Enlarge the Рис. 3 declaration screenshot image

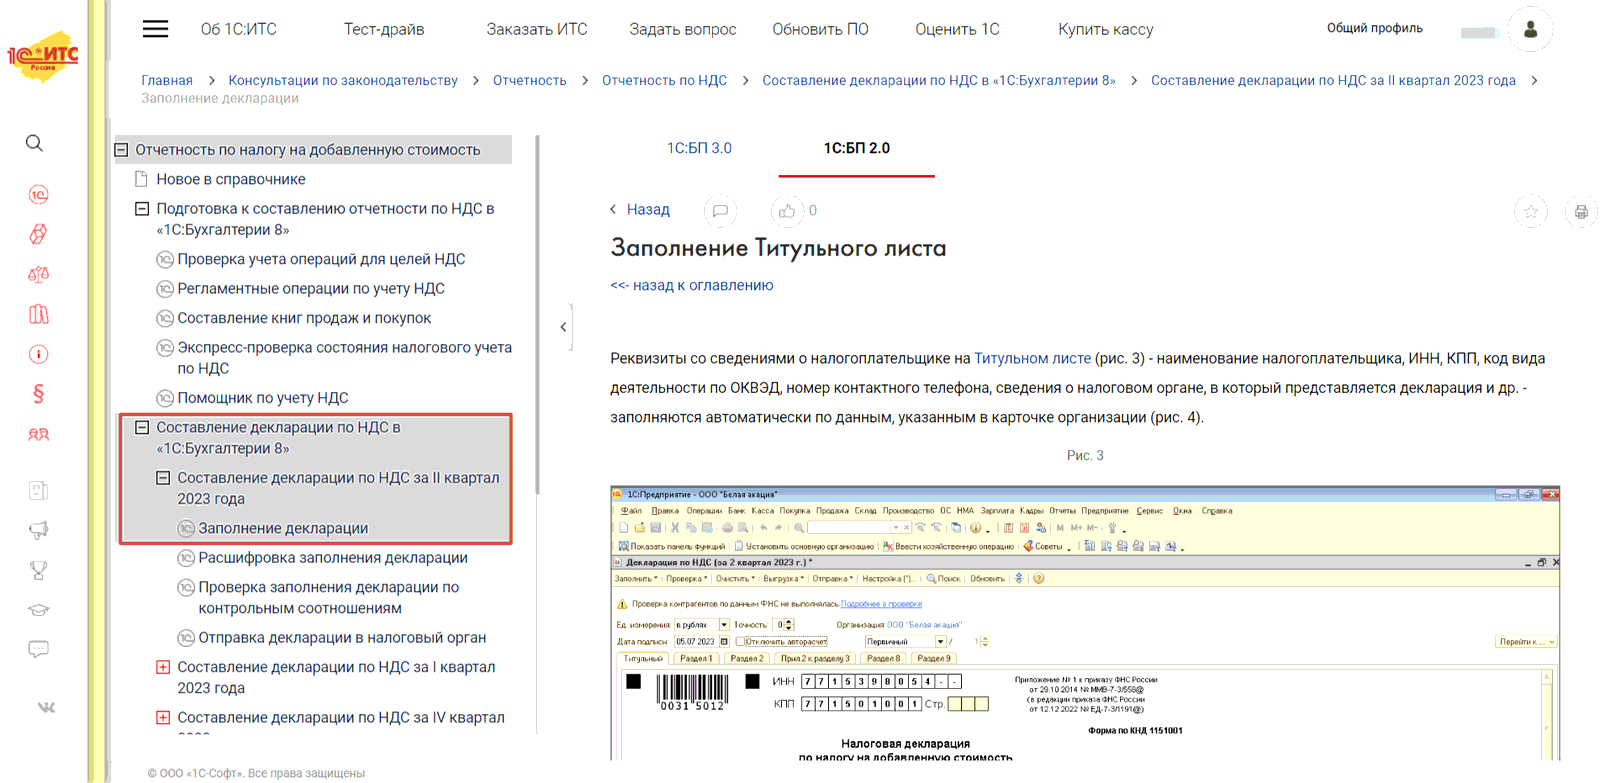click(1085, 623)
